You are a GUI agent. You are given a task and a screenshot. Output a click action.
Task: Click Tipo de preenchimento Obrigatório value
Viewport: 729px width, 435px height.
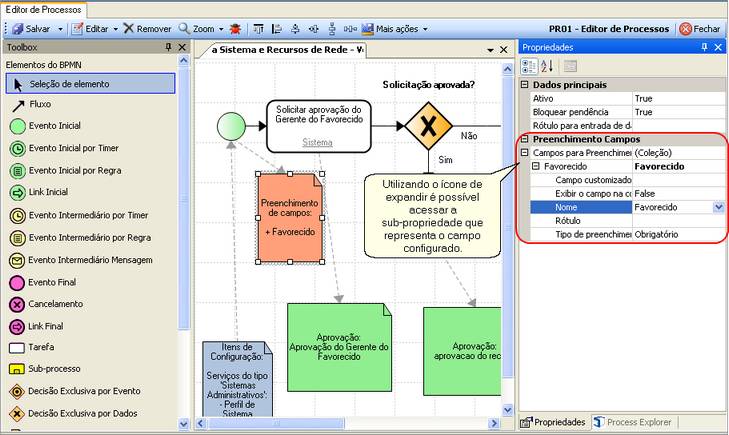point(679,234)
